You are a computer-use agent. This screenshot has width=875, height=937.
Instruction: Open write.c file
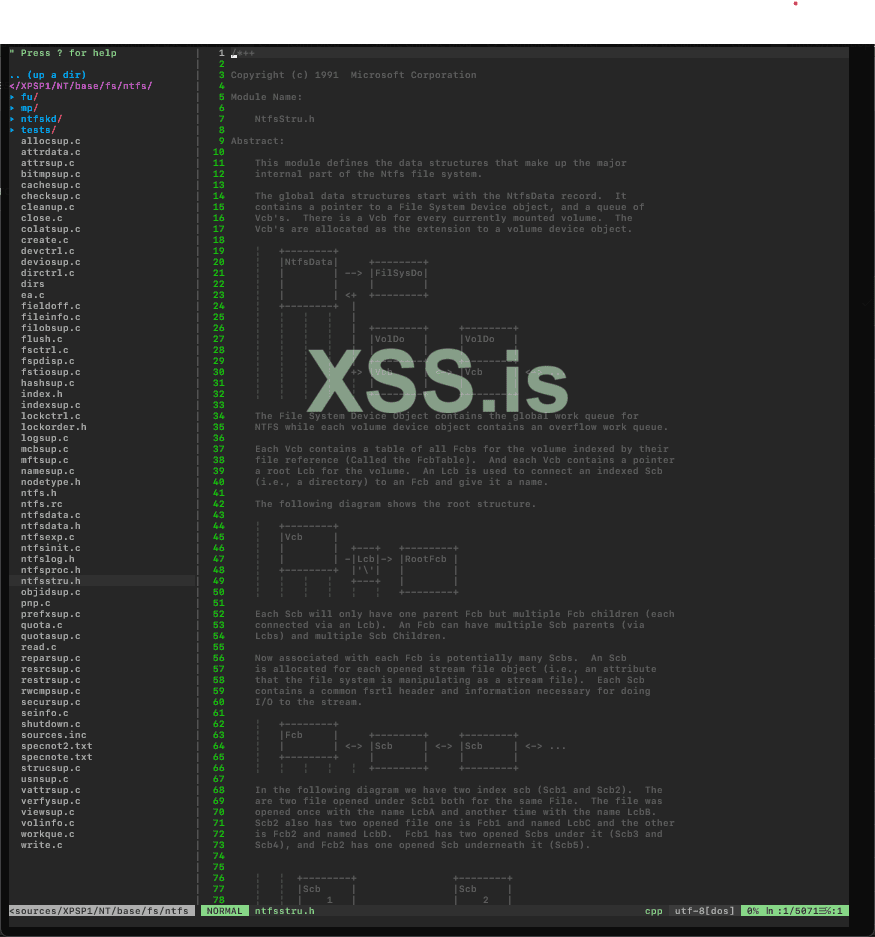(x=42, y=845)
